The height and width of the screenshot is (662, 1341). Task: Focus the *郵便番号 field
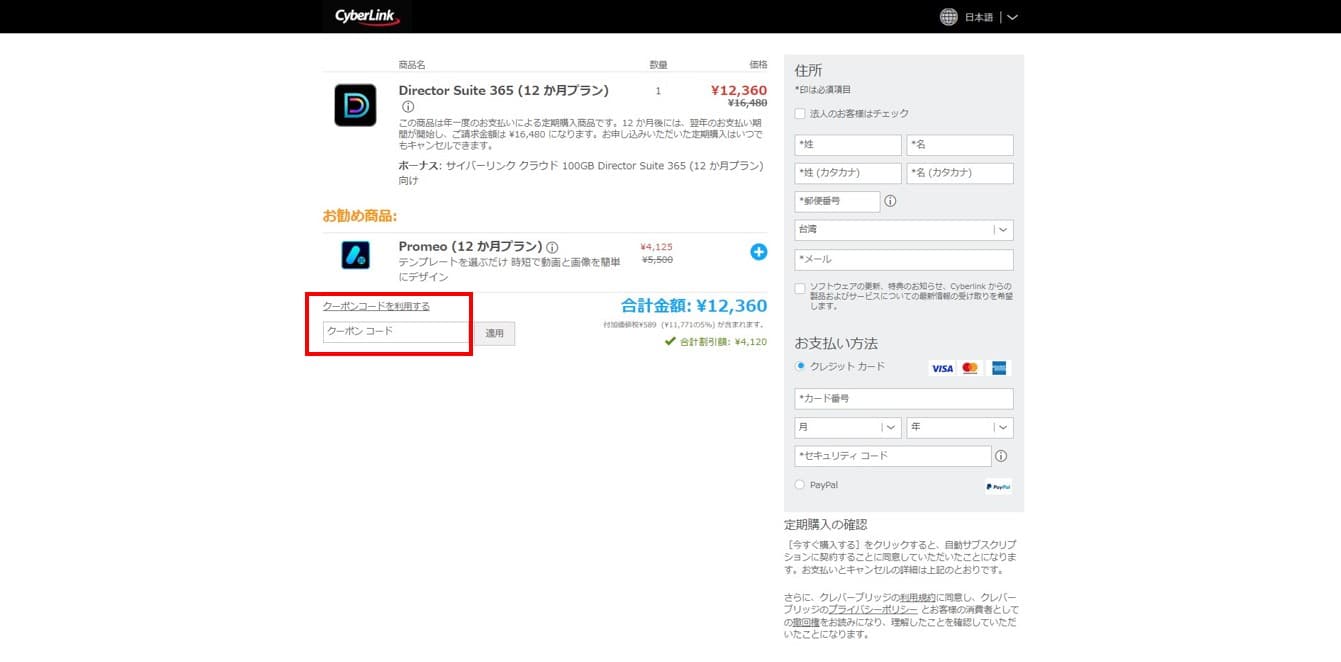(x=837, y=201)
